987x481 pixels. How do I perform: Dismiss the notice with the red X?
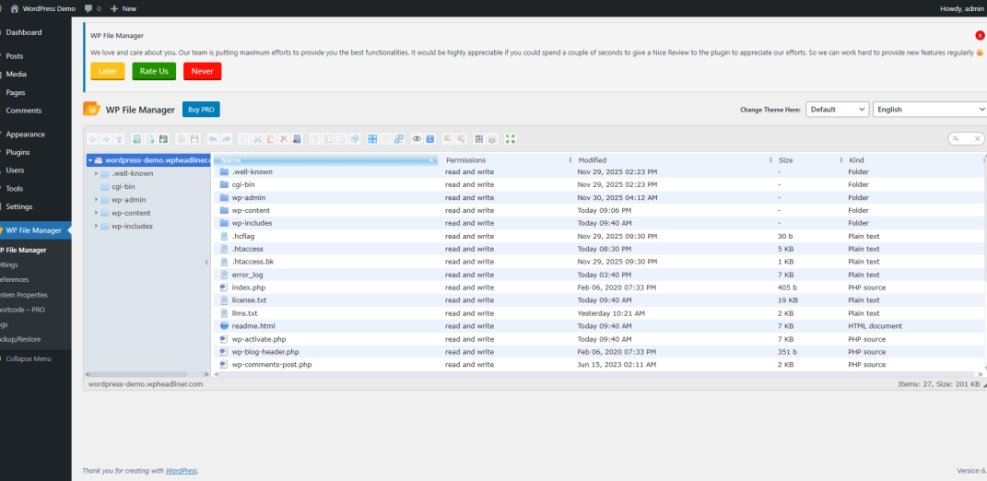point(980,36)
